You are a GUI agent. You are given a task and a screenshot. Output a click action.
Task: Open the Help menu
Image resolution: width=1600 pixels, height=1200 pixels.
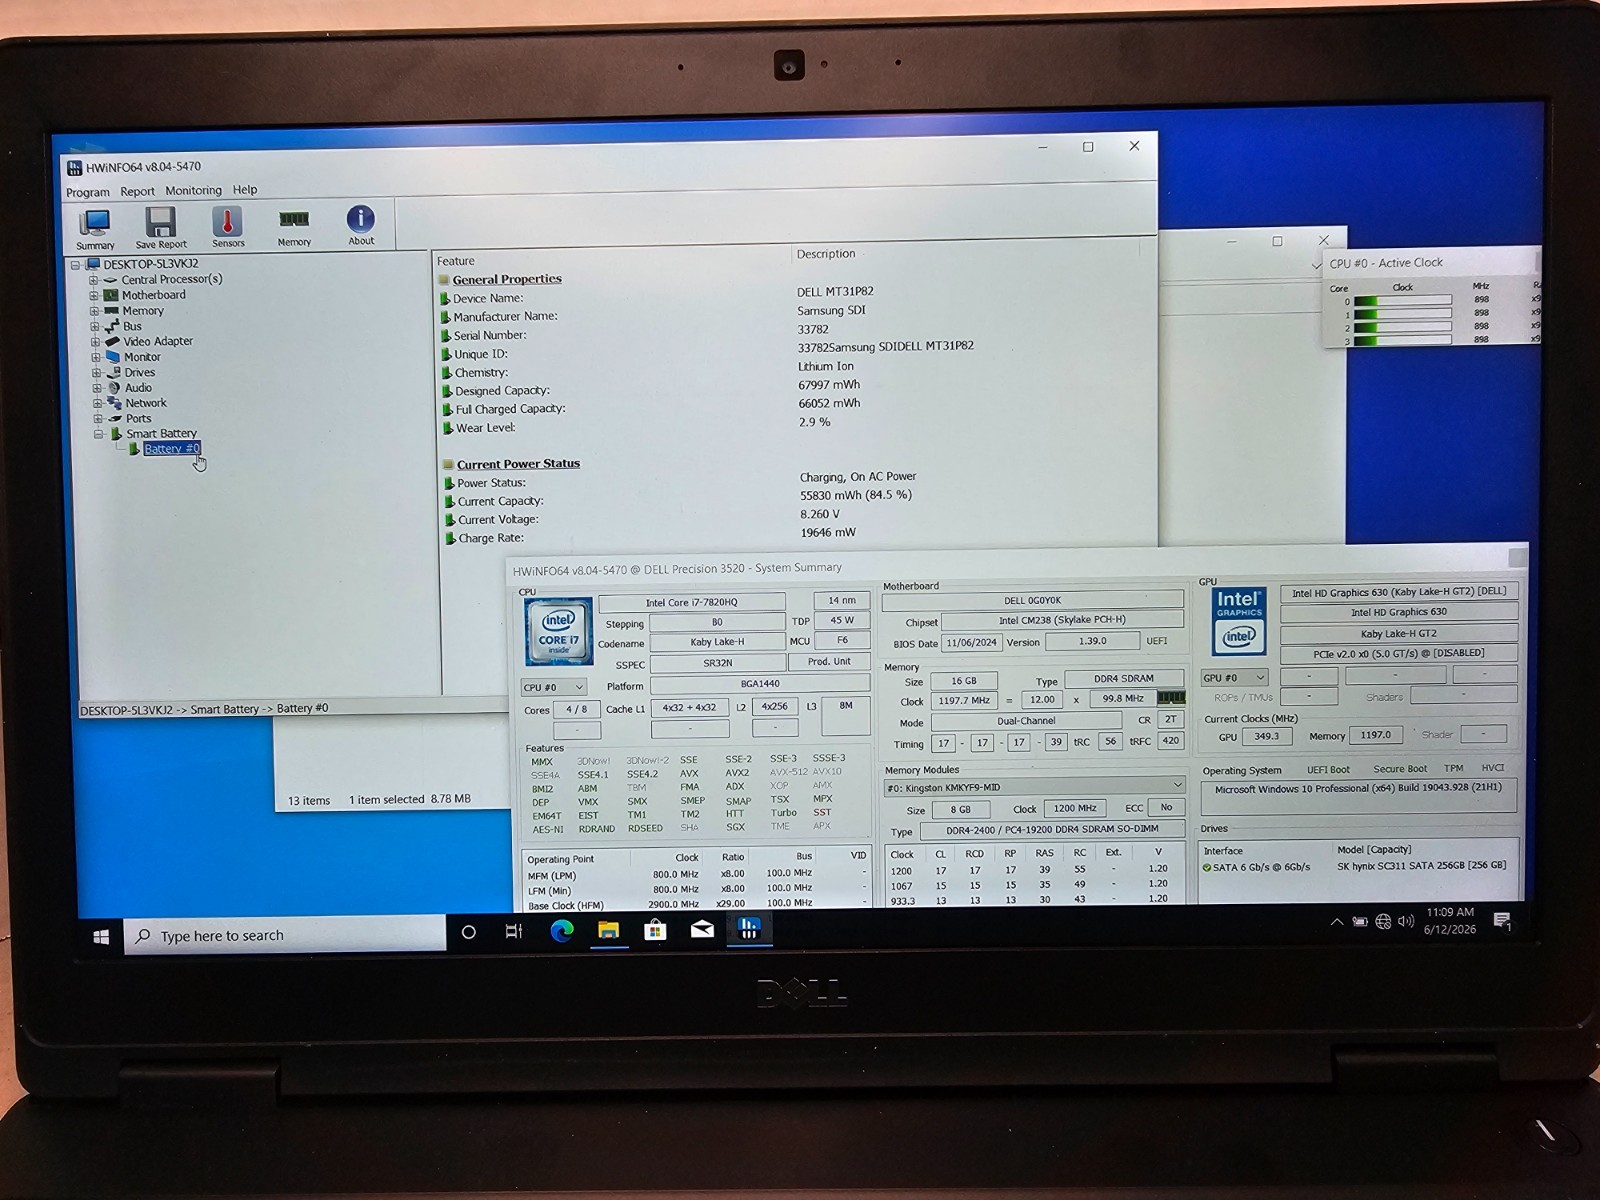tap(245, 189)
